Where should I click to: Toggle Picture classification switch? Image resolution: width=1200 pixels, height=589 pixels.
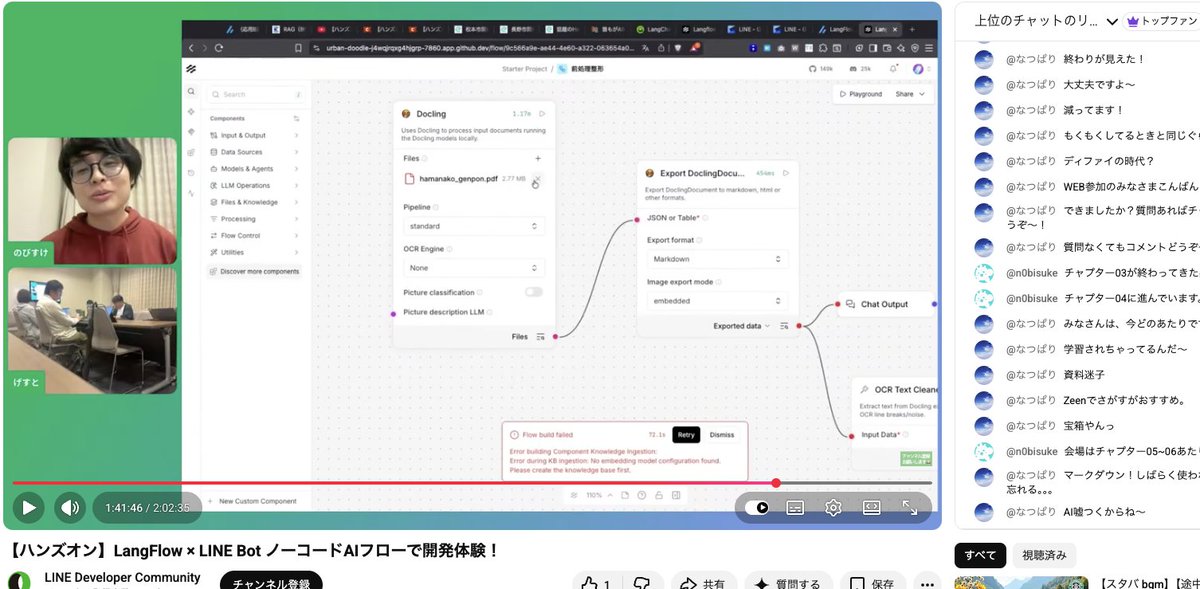pyautogui.click(x=534, y=292)
